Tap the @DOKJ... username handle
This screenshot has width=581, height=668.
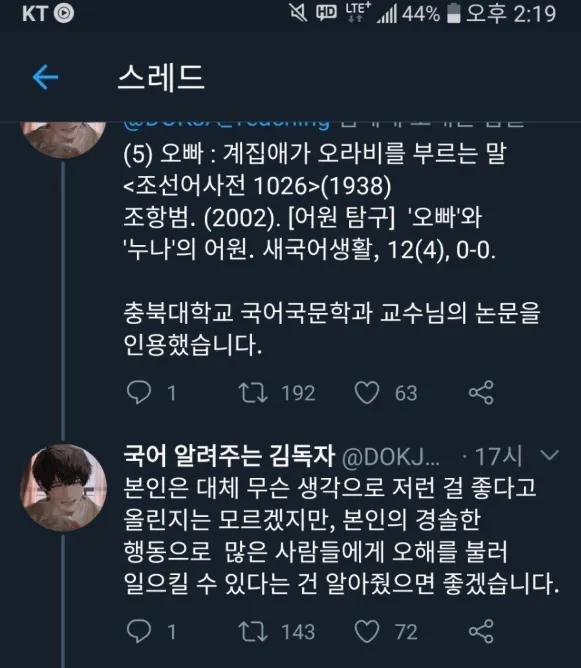[x=391, y=457]
